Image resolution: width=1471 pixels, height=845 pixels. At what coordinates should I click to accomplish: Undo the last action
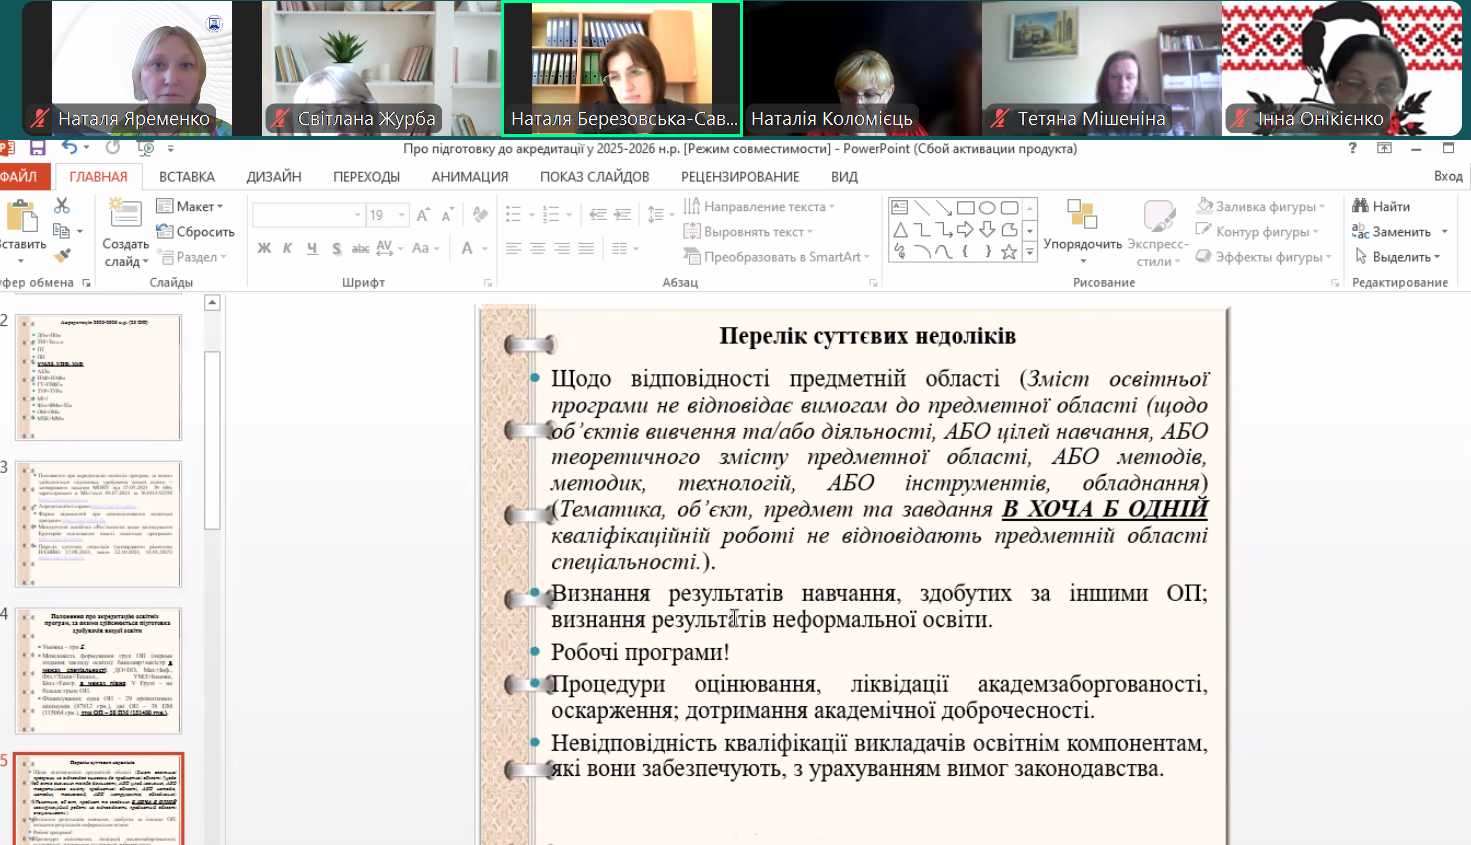[66, 148]
